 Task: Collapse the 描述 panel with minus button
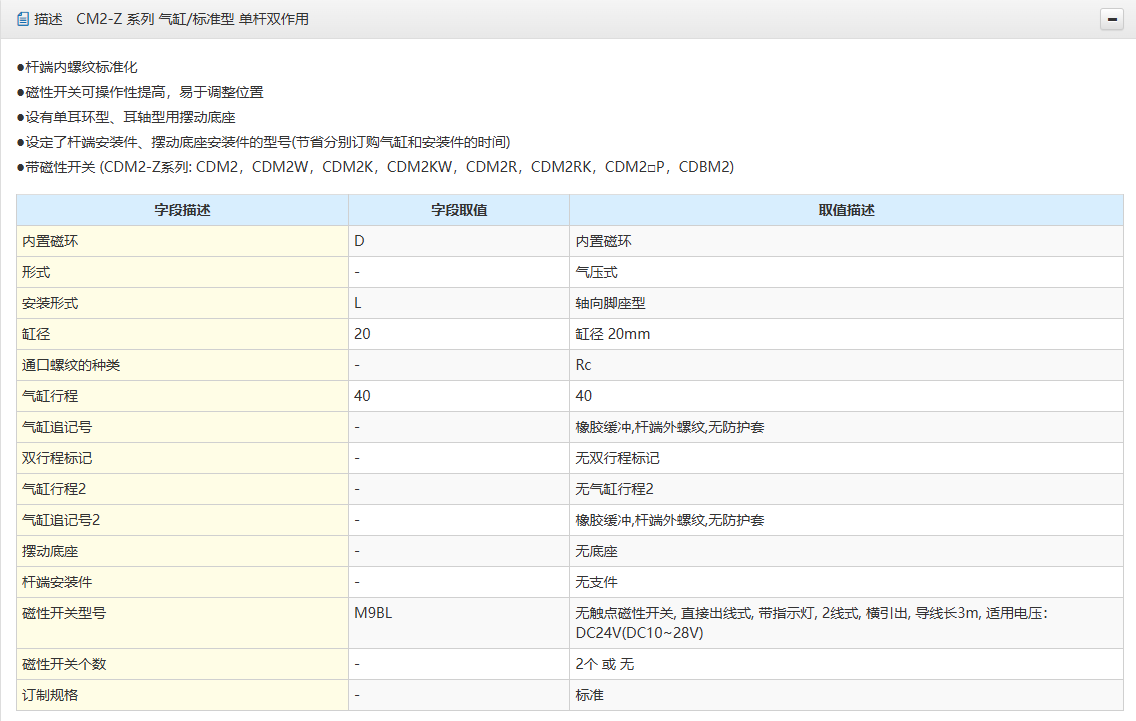pyautogui.click(x=1111, y=19)
